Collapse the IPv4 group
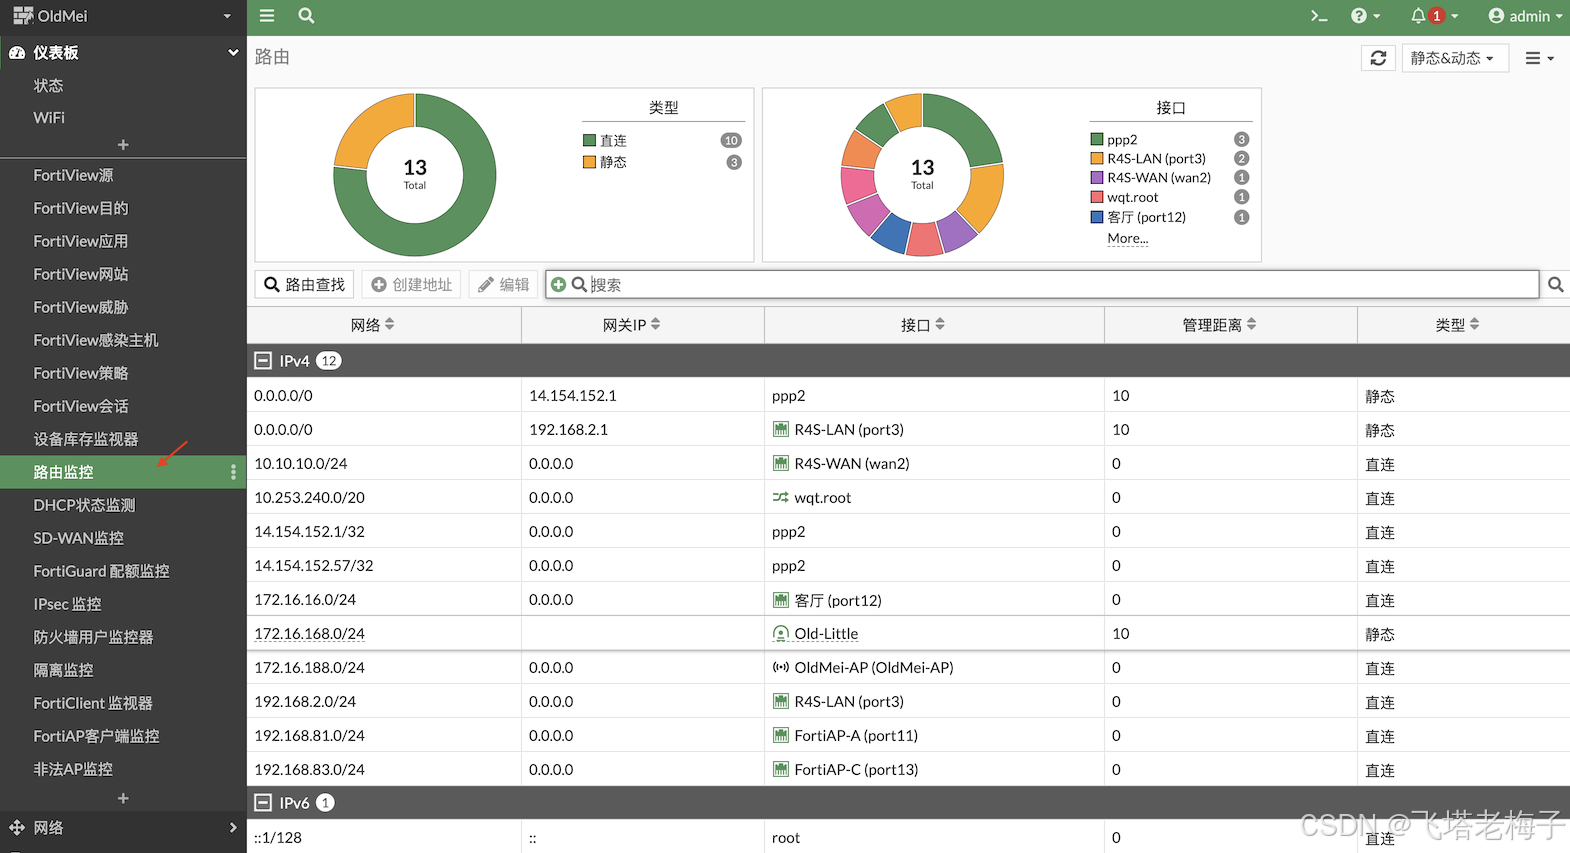The width and height of the screenshot is (1570, 853). point(263,361)
